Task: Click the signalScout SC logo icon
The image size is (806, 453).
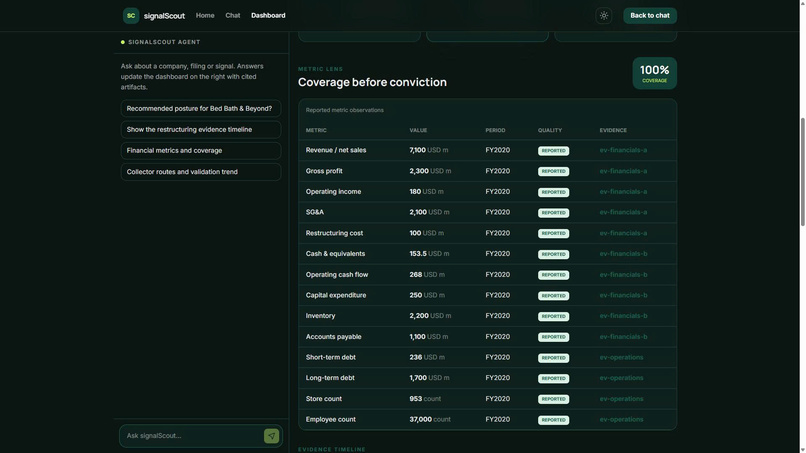Action: pyautogui.click(x=131, y=15)
